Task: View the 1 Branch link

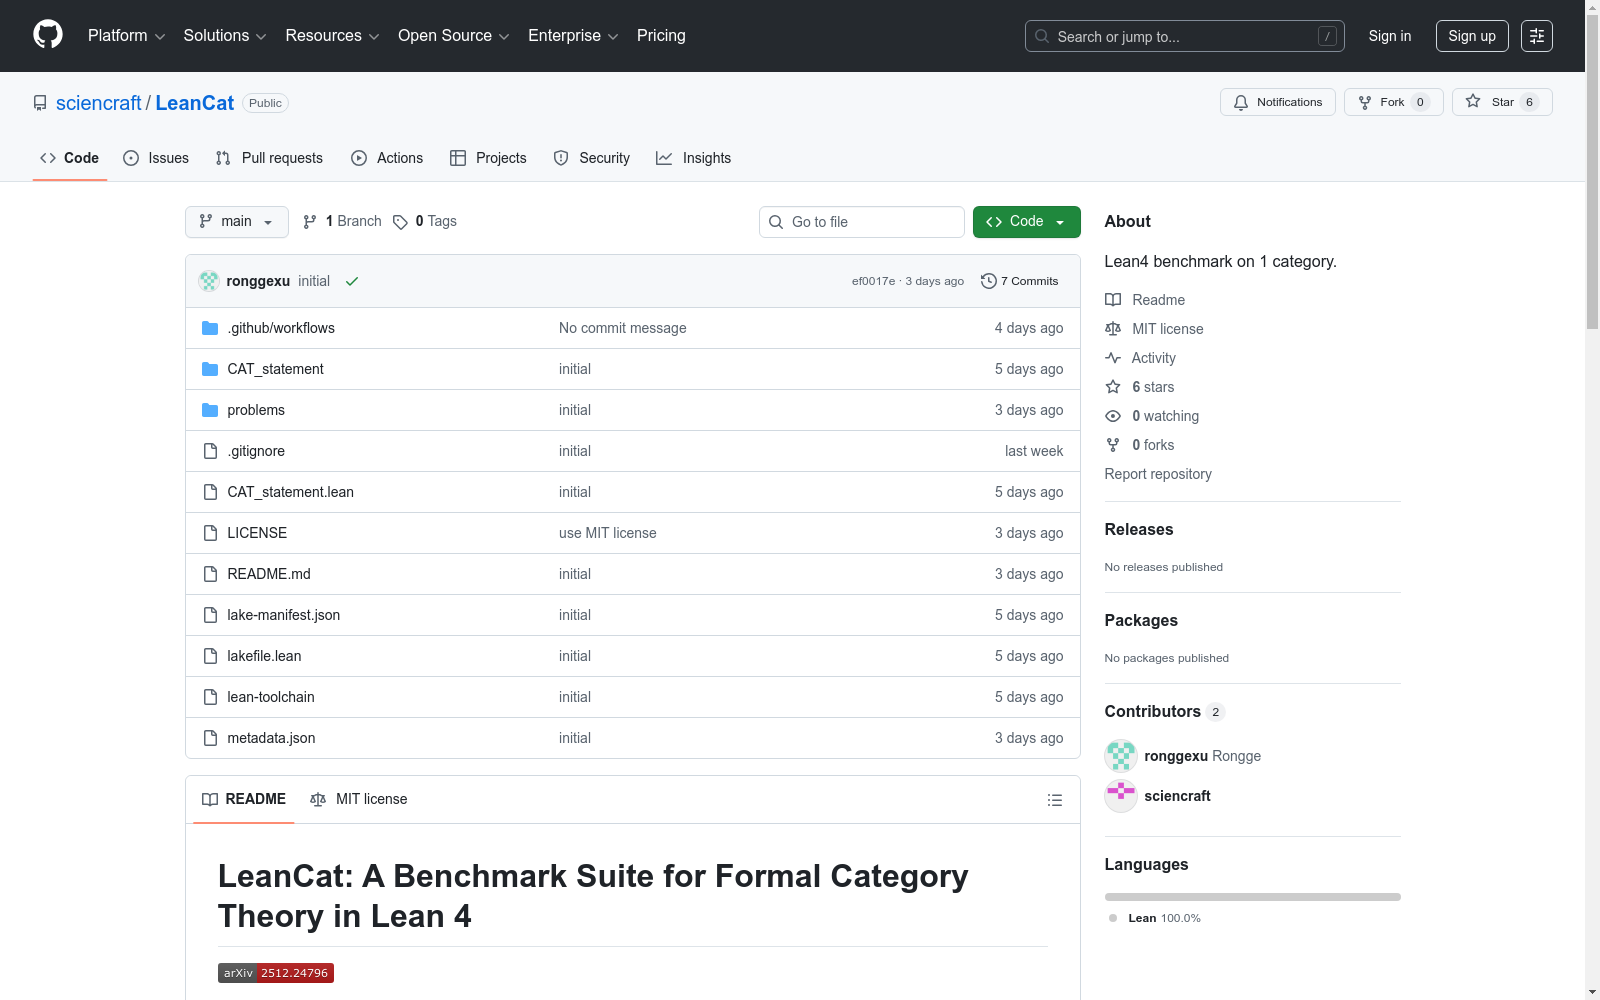Action: [343, 221]
